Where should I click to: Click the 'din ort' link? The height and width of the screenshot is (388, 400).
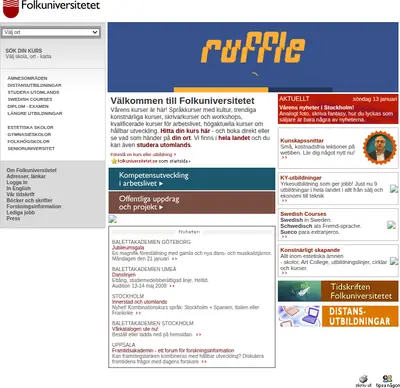tap(181, 138)
